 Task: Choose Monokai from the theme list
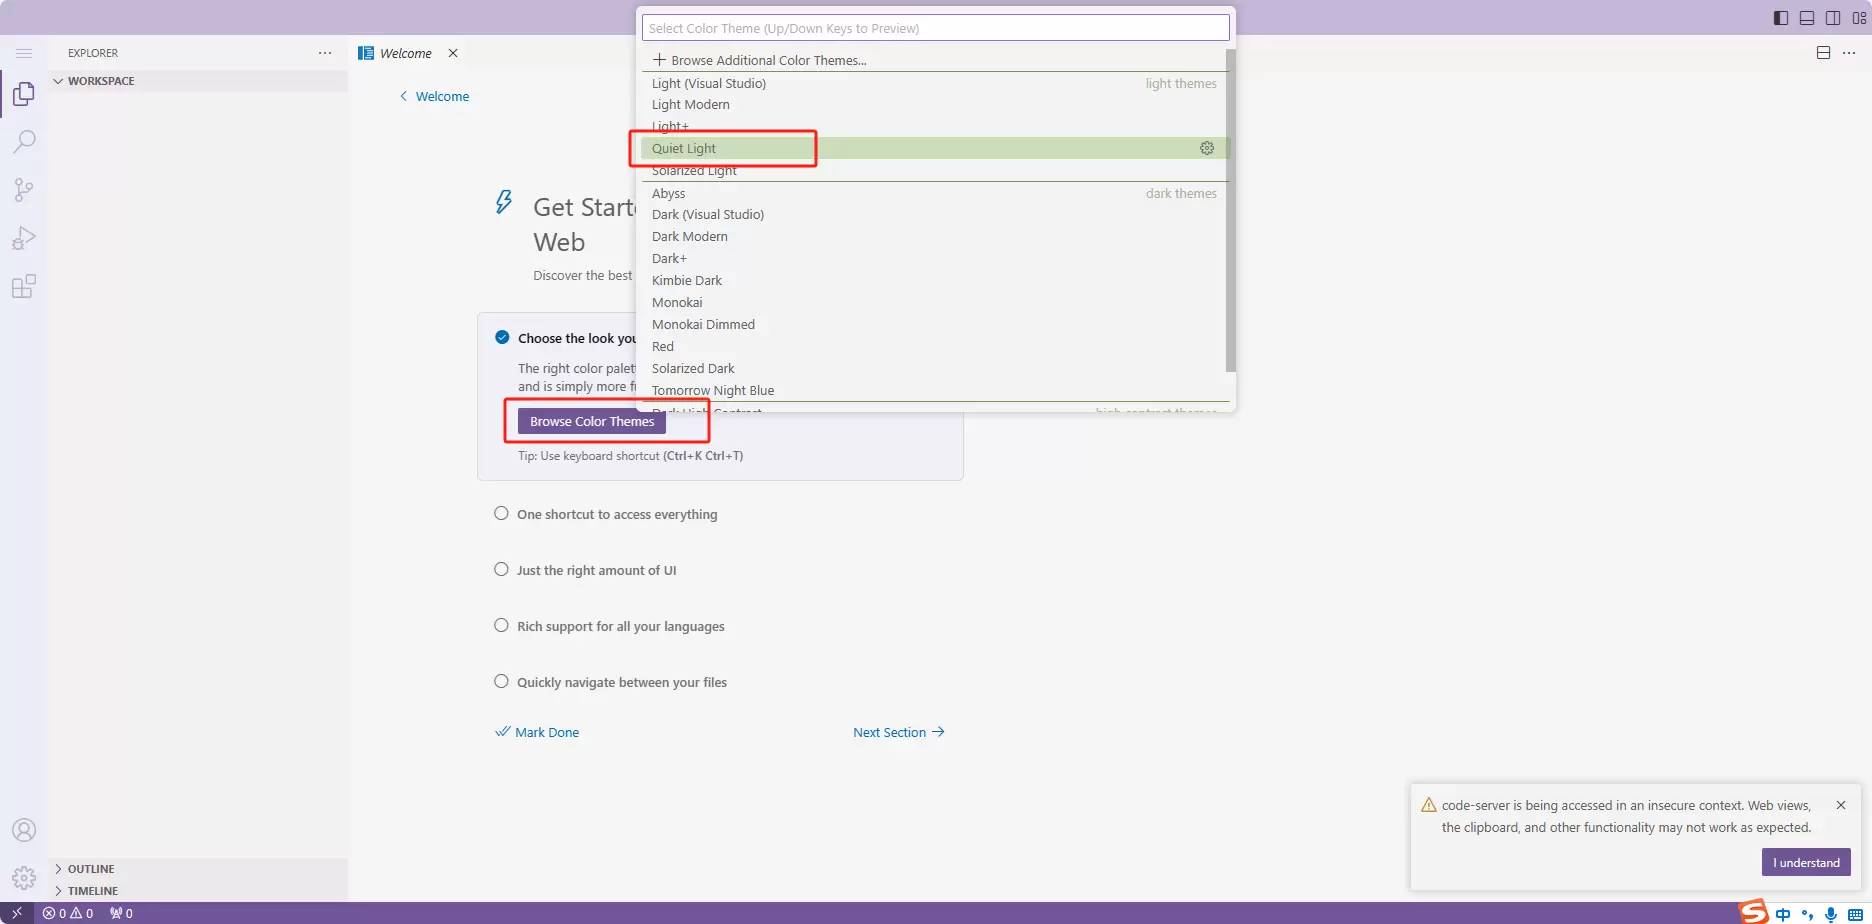pyautogui.click(x=677, y=302)
